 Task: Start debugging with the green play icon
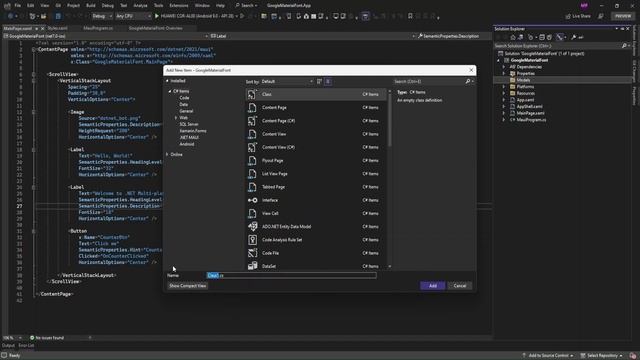(157, 16)
